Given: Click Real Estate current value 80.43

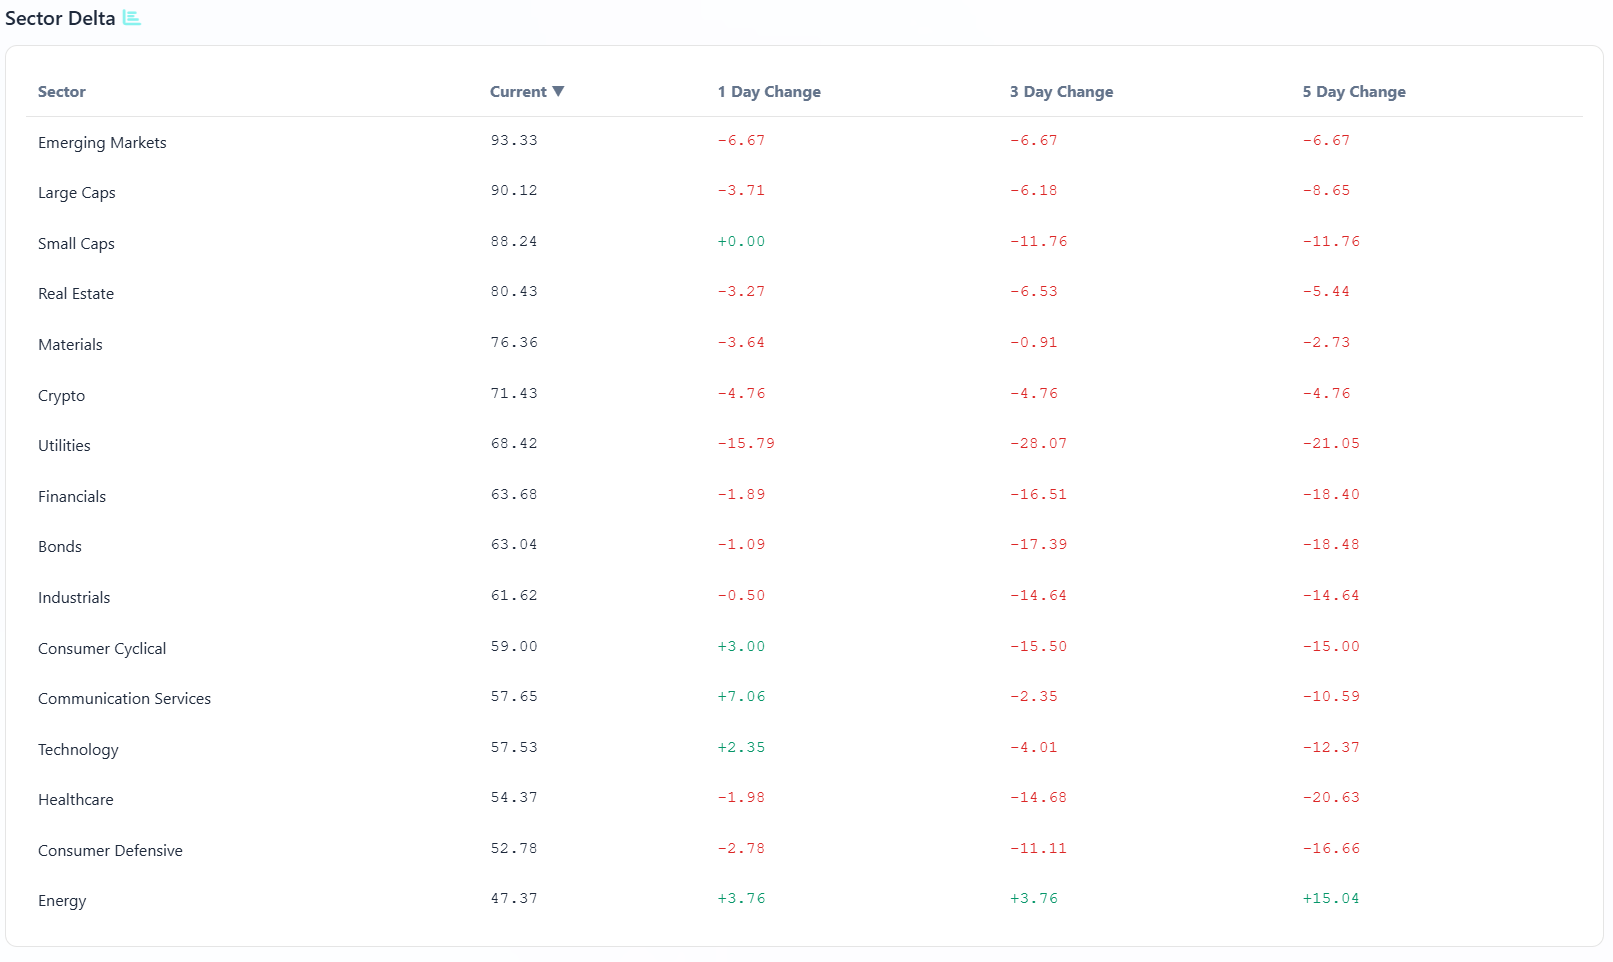Looking at the screenshot, I should click(514, 291).
